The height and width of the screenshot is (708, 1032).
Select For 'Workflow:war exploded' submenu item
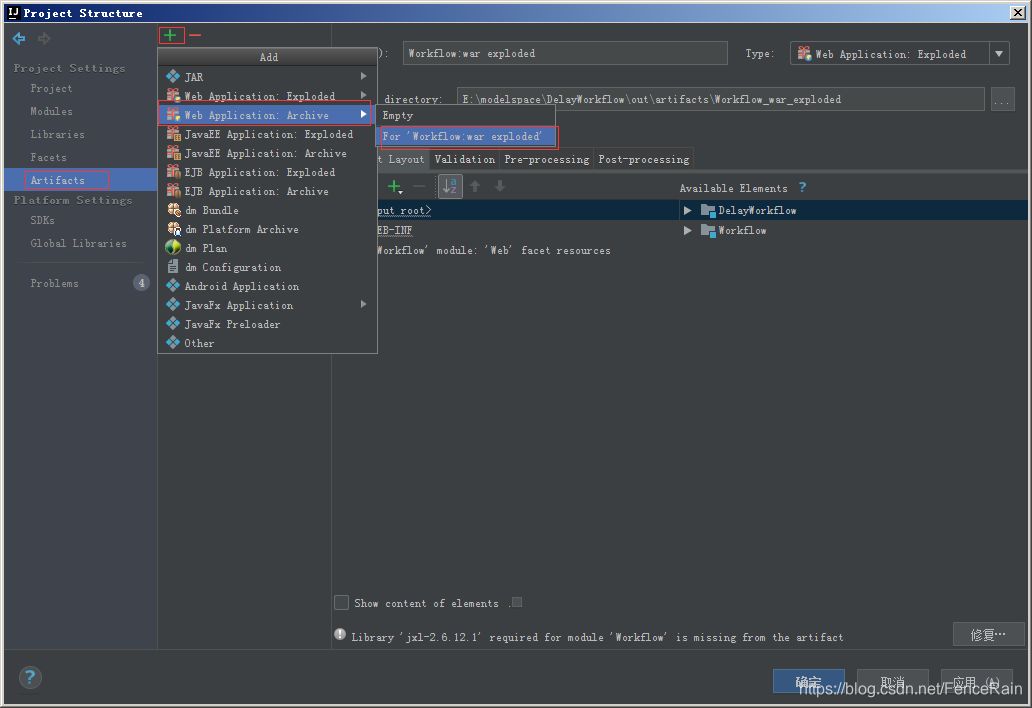tap(467, 136)
